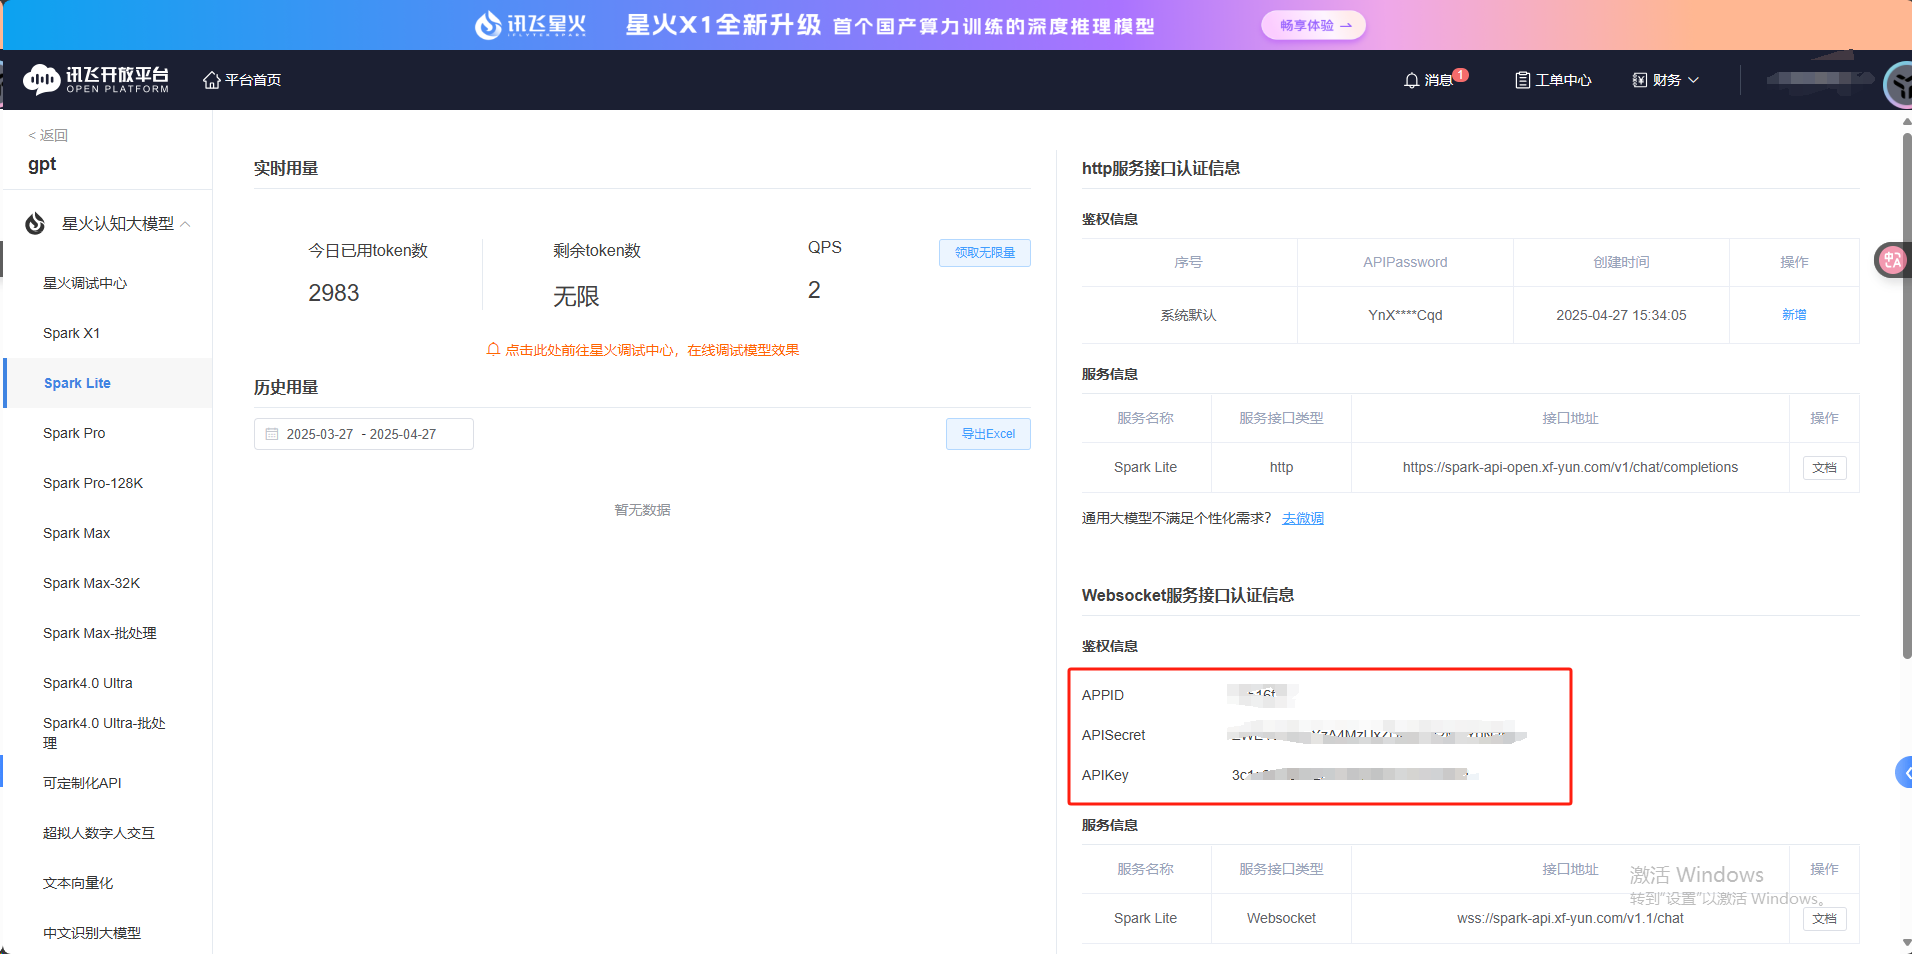Export usage data via 导出Excel button

pyautogui.click(x=987, y=433)
